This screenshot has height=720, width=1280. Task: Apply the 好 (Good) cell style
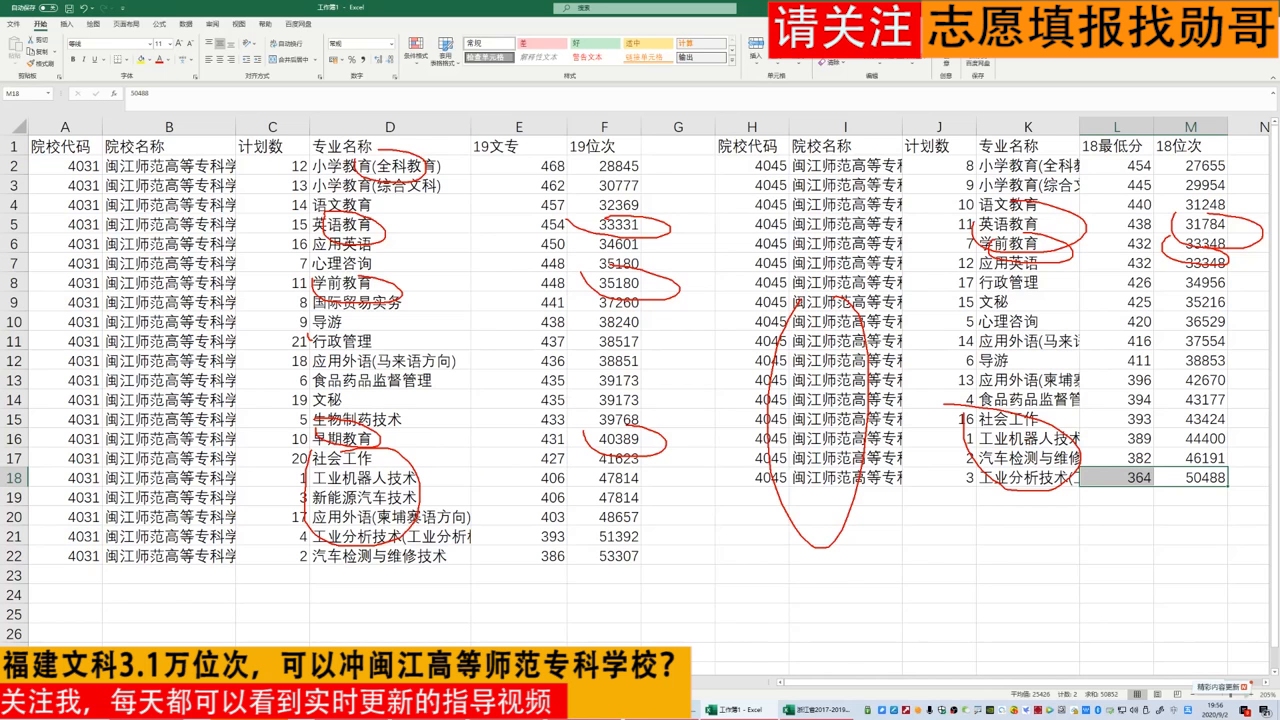coord(595,43)
